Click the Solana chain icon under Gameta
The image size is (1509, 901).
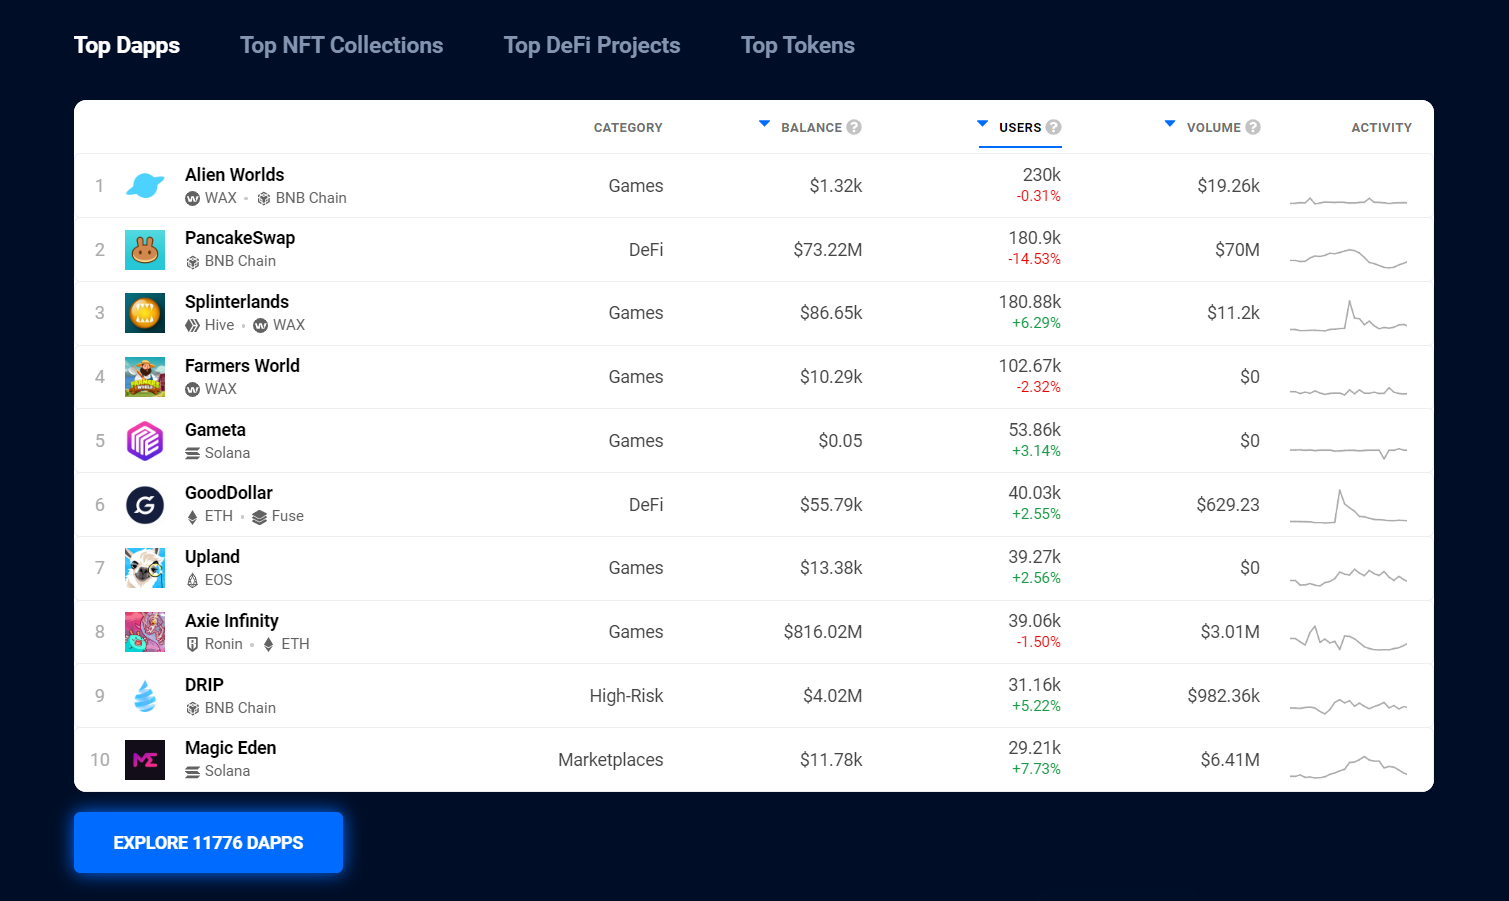click(x=192, y=453)
